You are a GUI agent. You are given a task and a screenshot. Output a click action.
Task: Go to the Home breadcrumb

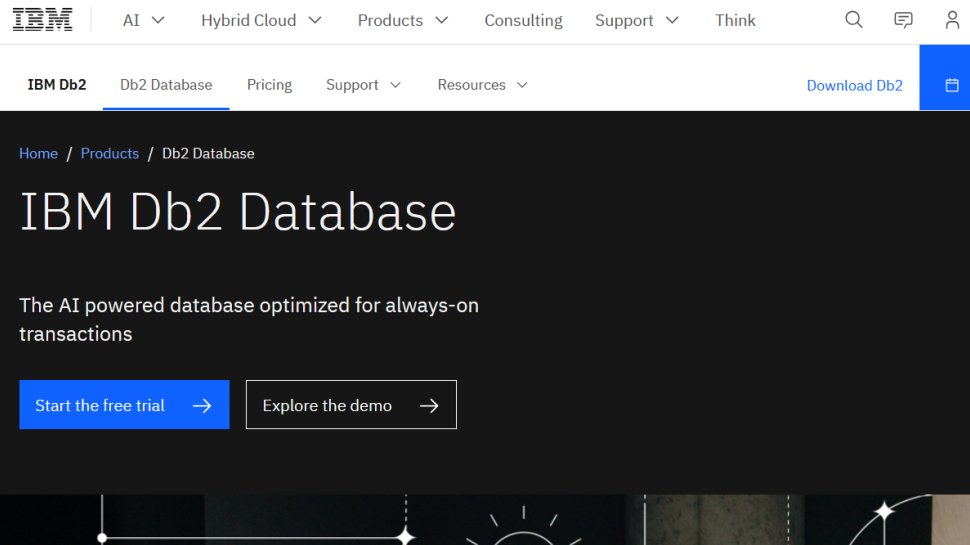38,153
